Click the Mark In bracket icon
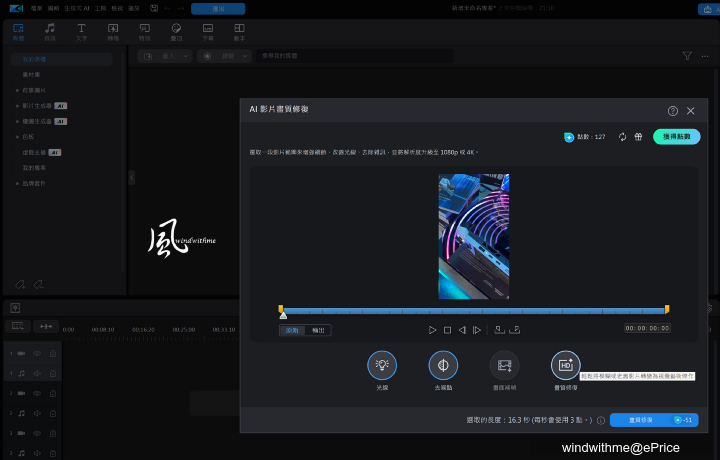This screenshot has width=720, height=460. tap(499, 330)
